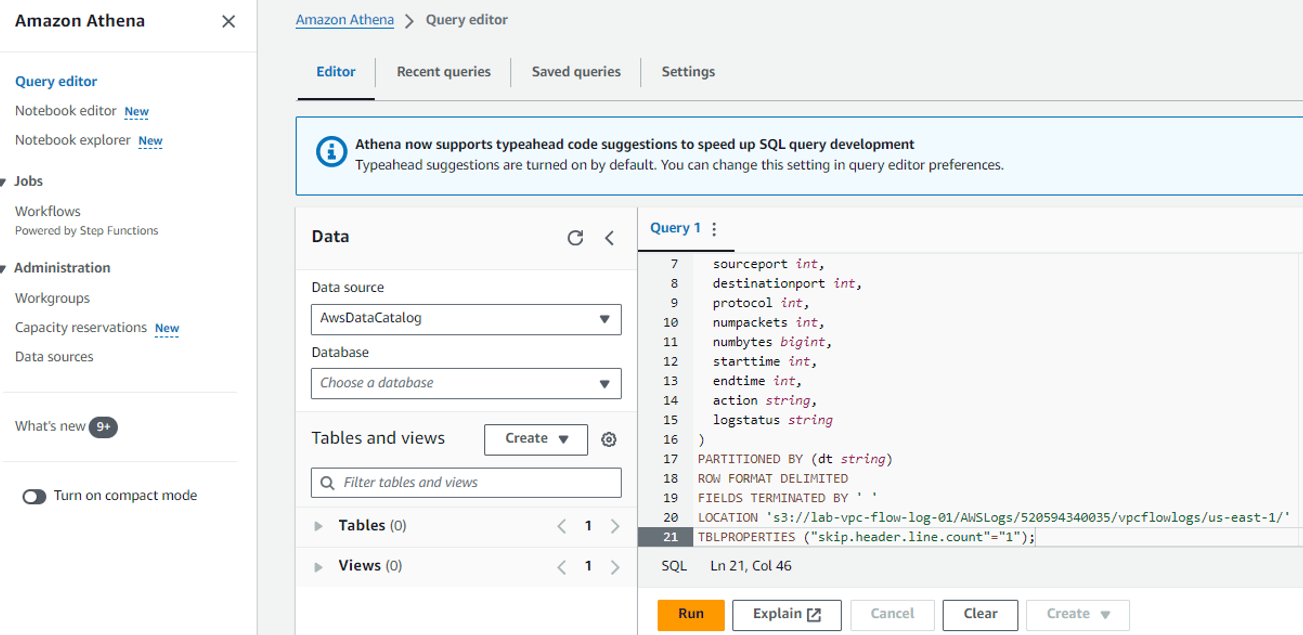Viewport: 1303px width, 635px height.
Task: Open the Query 1 tab options menu
Action: (x=713, y=229)
